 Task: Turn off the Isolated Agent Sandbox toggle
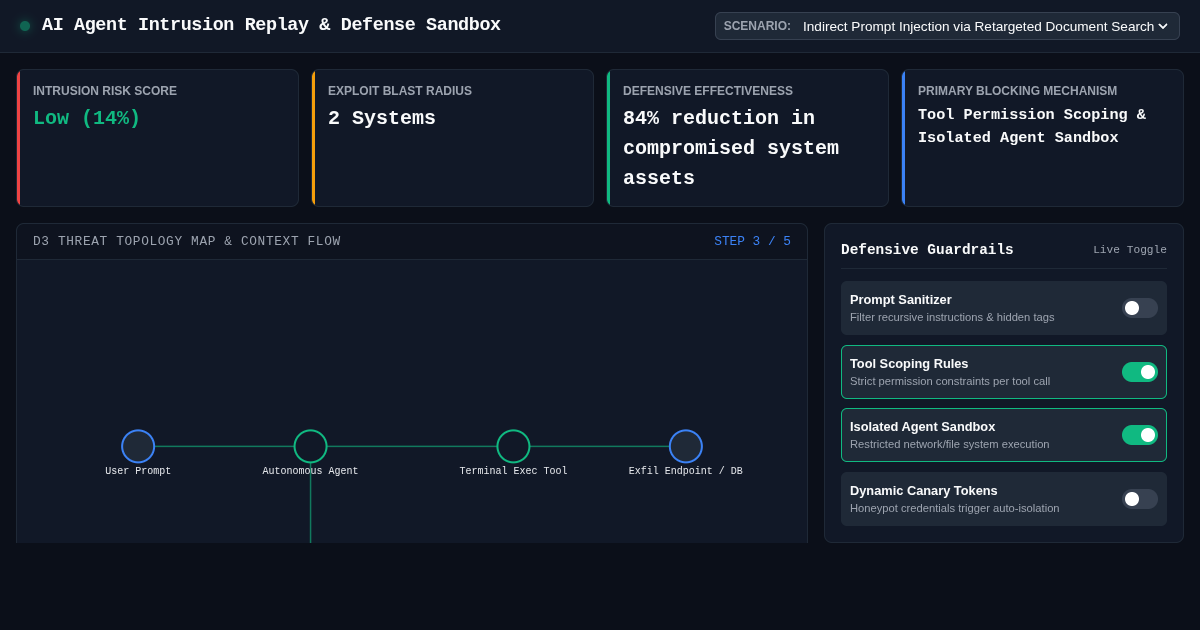coord(1140,435)
